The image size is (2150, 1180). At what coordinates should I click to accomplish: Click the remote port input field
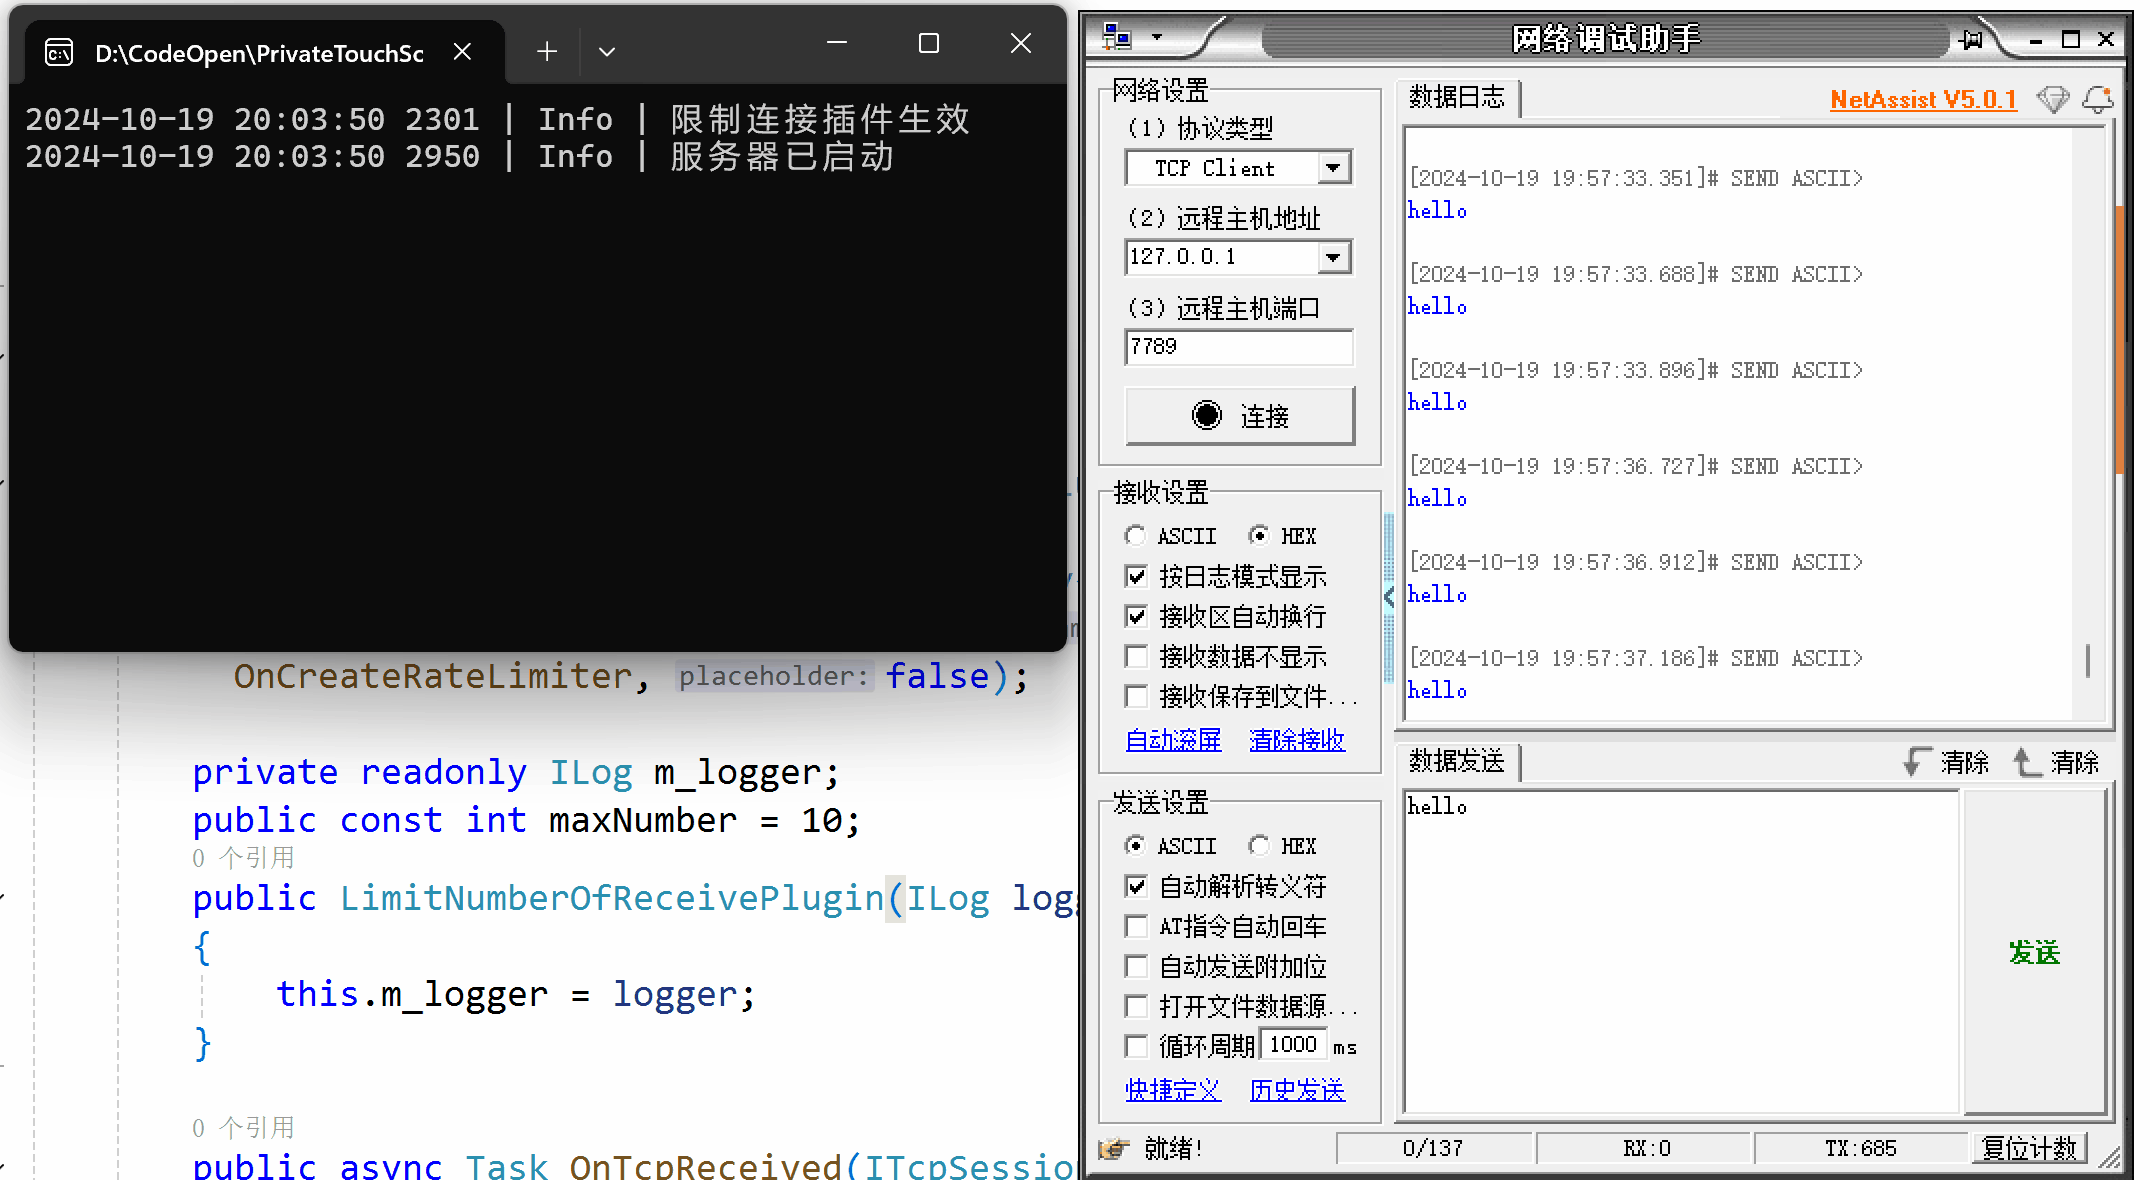[1239, 347]
